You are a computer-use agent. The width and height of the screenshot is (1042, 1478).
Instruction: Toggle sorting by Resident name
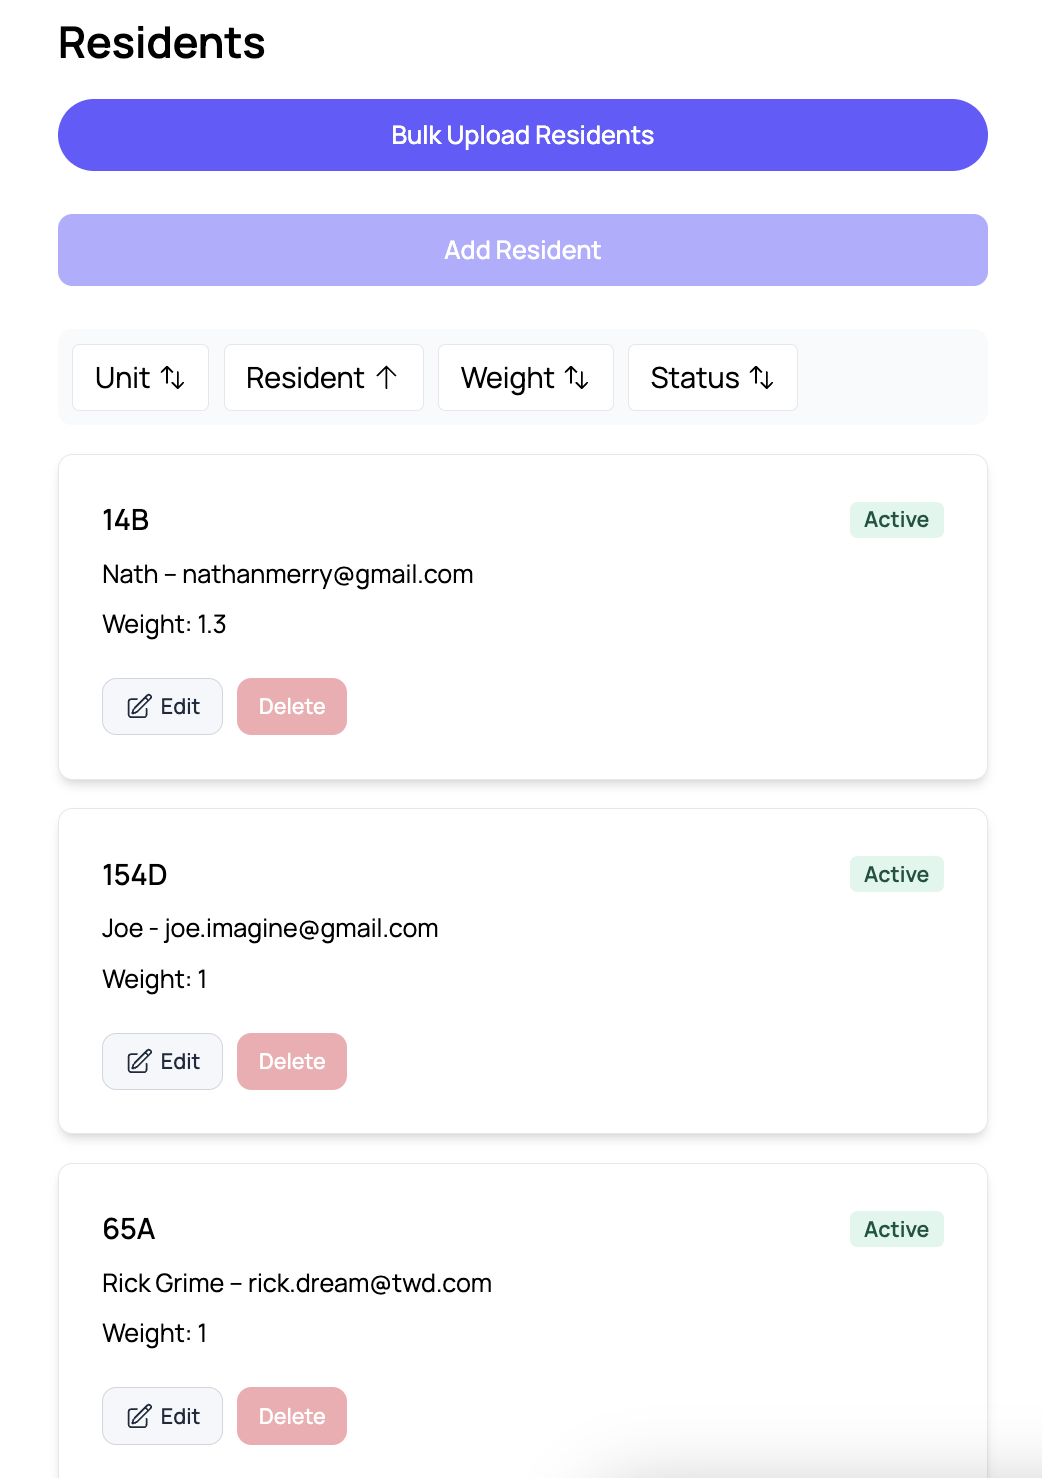pyautogui.click(x=324, y=378)
